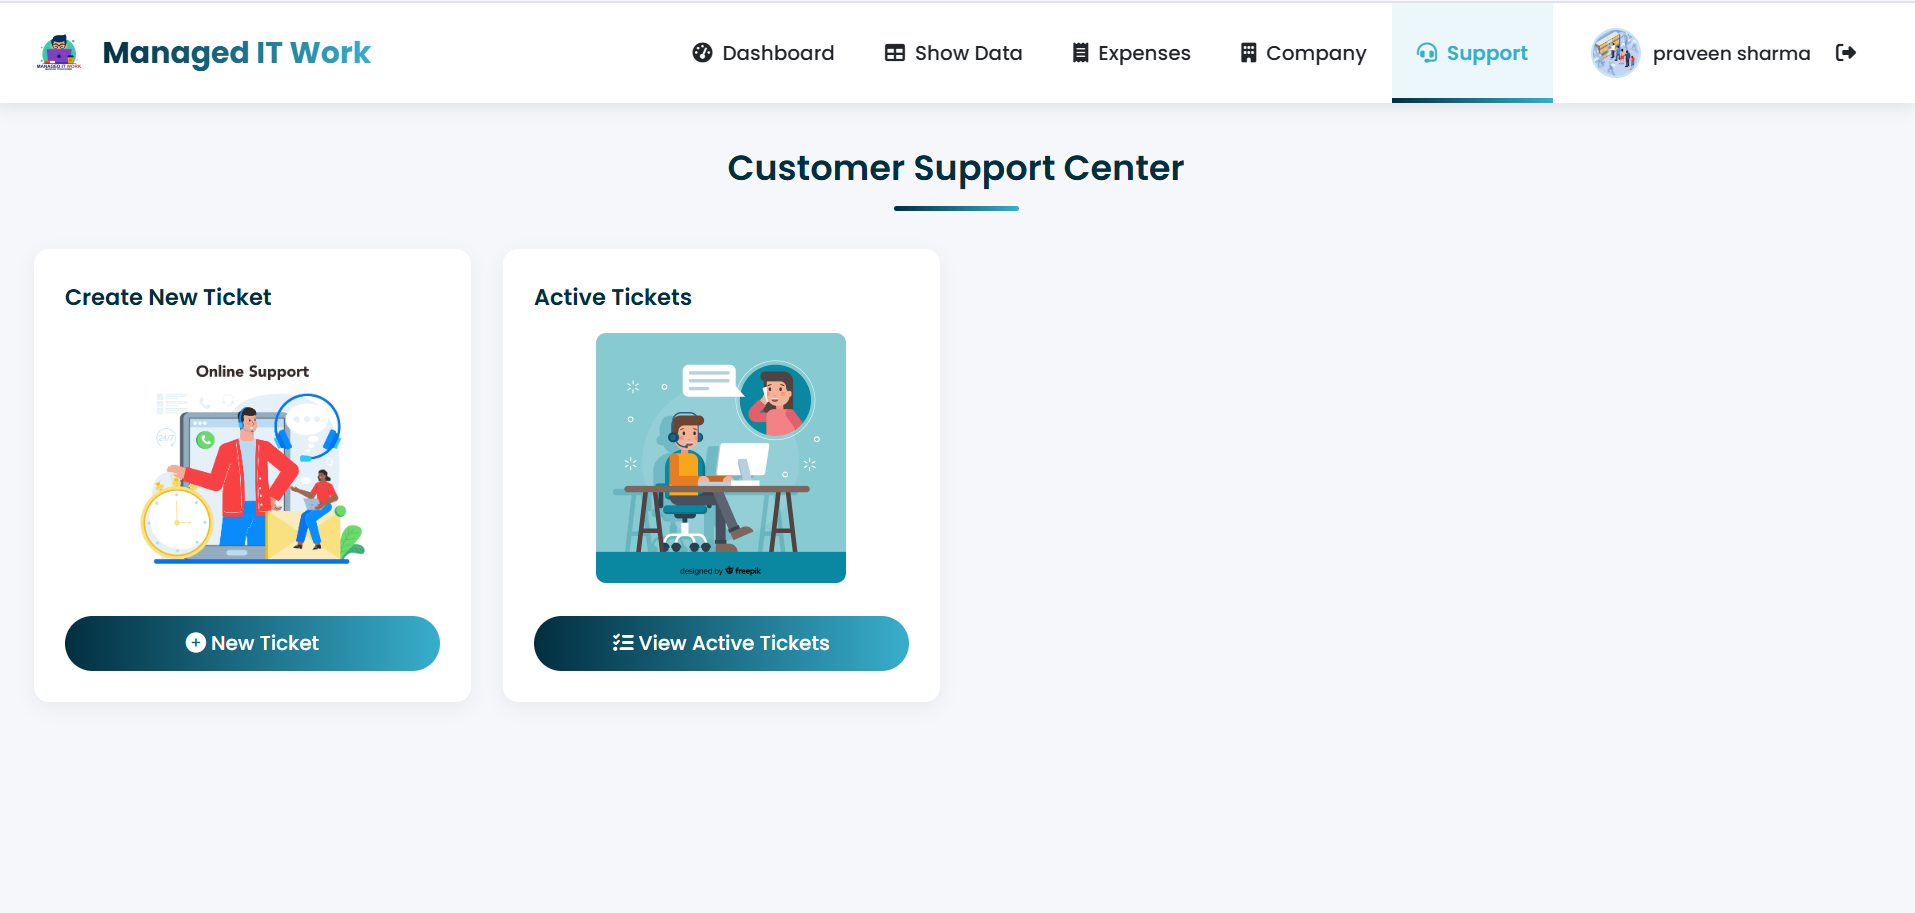
Task: Select the Support tab
Action: tap(1486, 53)
